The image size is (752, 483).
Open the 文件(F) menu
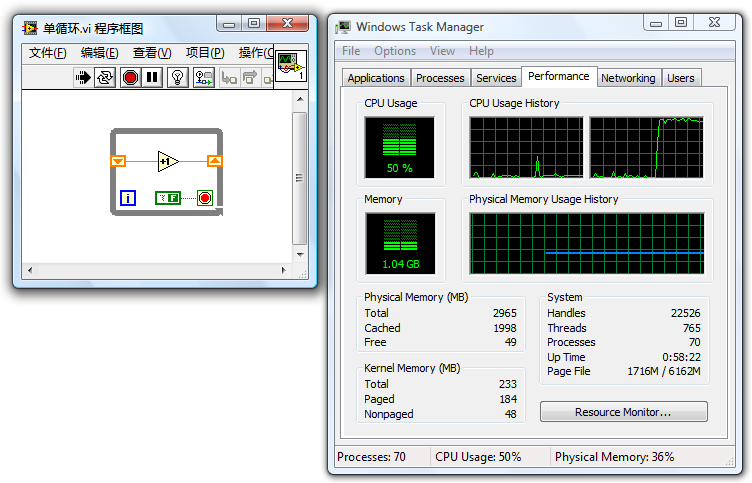(47, 53)
